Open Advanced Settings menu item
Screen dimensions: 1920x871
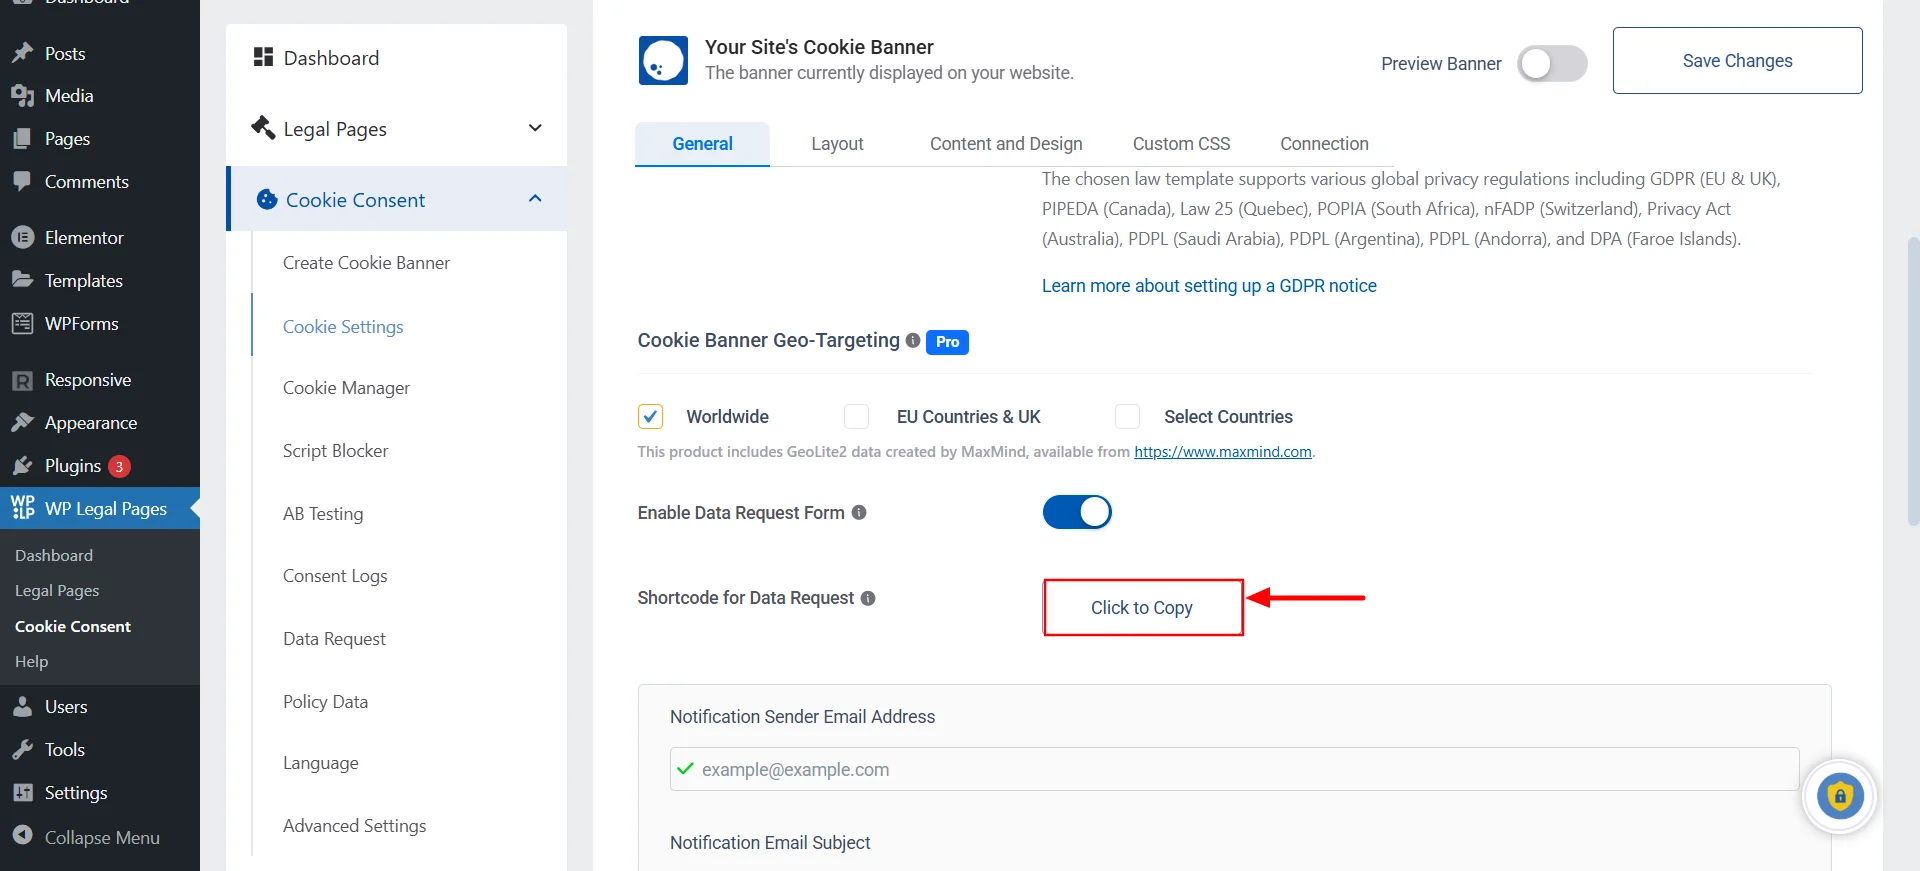click(354, 826)
